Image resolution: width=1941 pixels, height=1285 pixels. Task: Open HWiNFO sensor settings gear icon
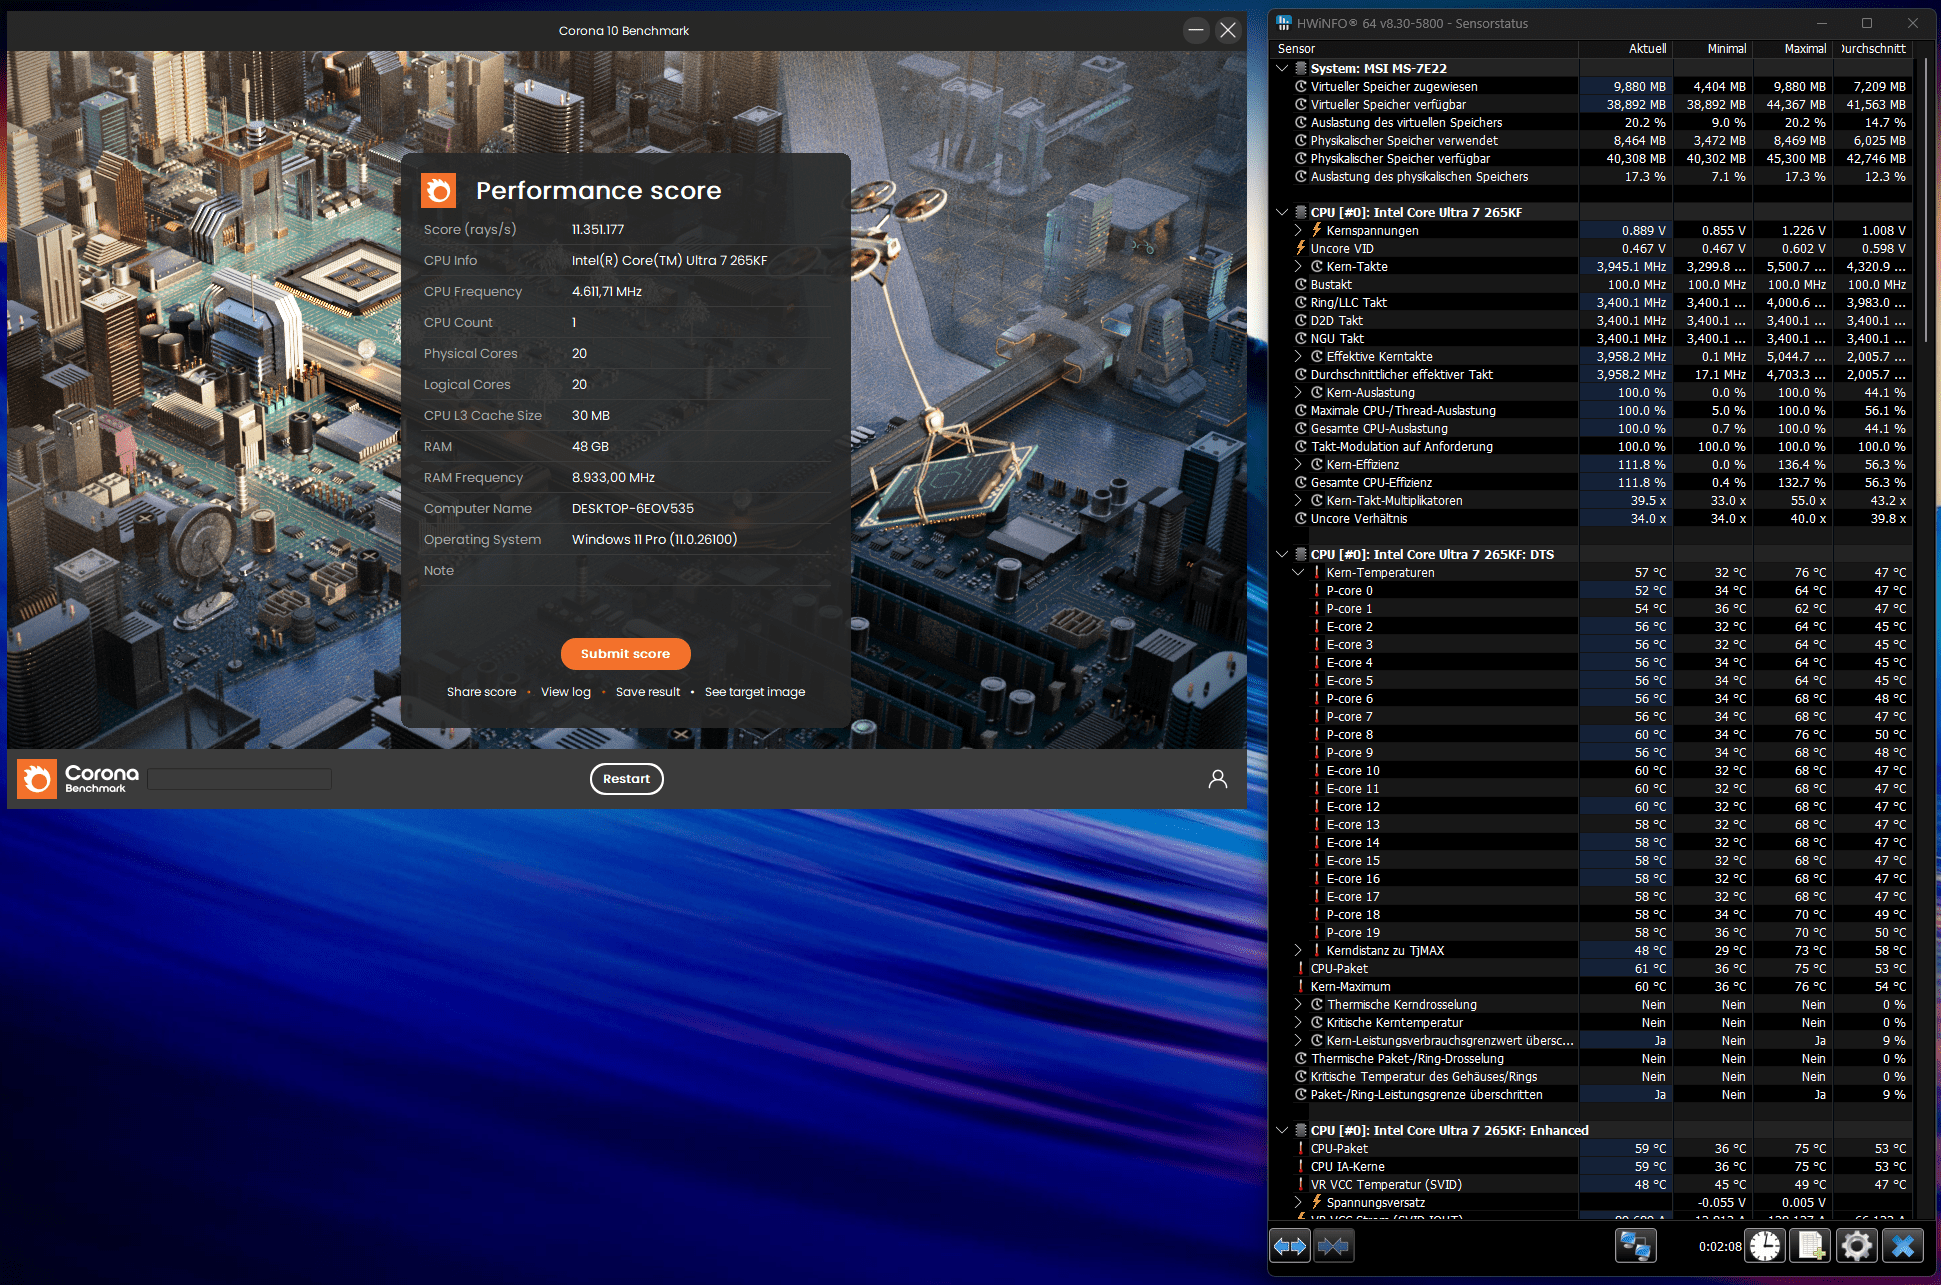(x=1857, y=1246)
